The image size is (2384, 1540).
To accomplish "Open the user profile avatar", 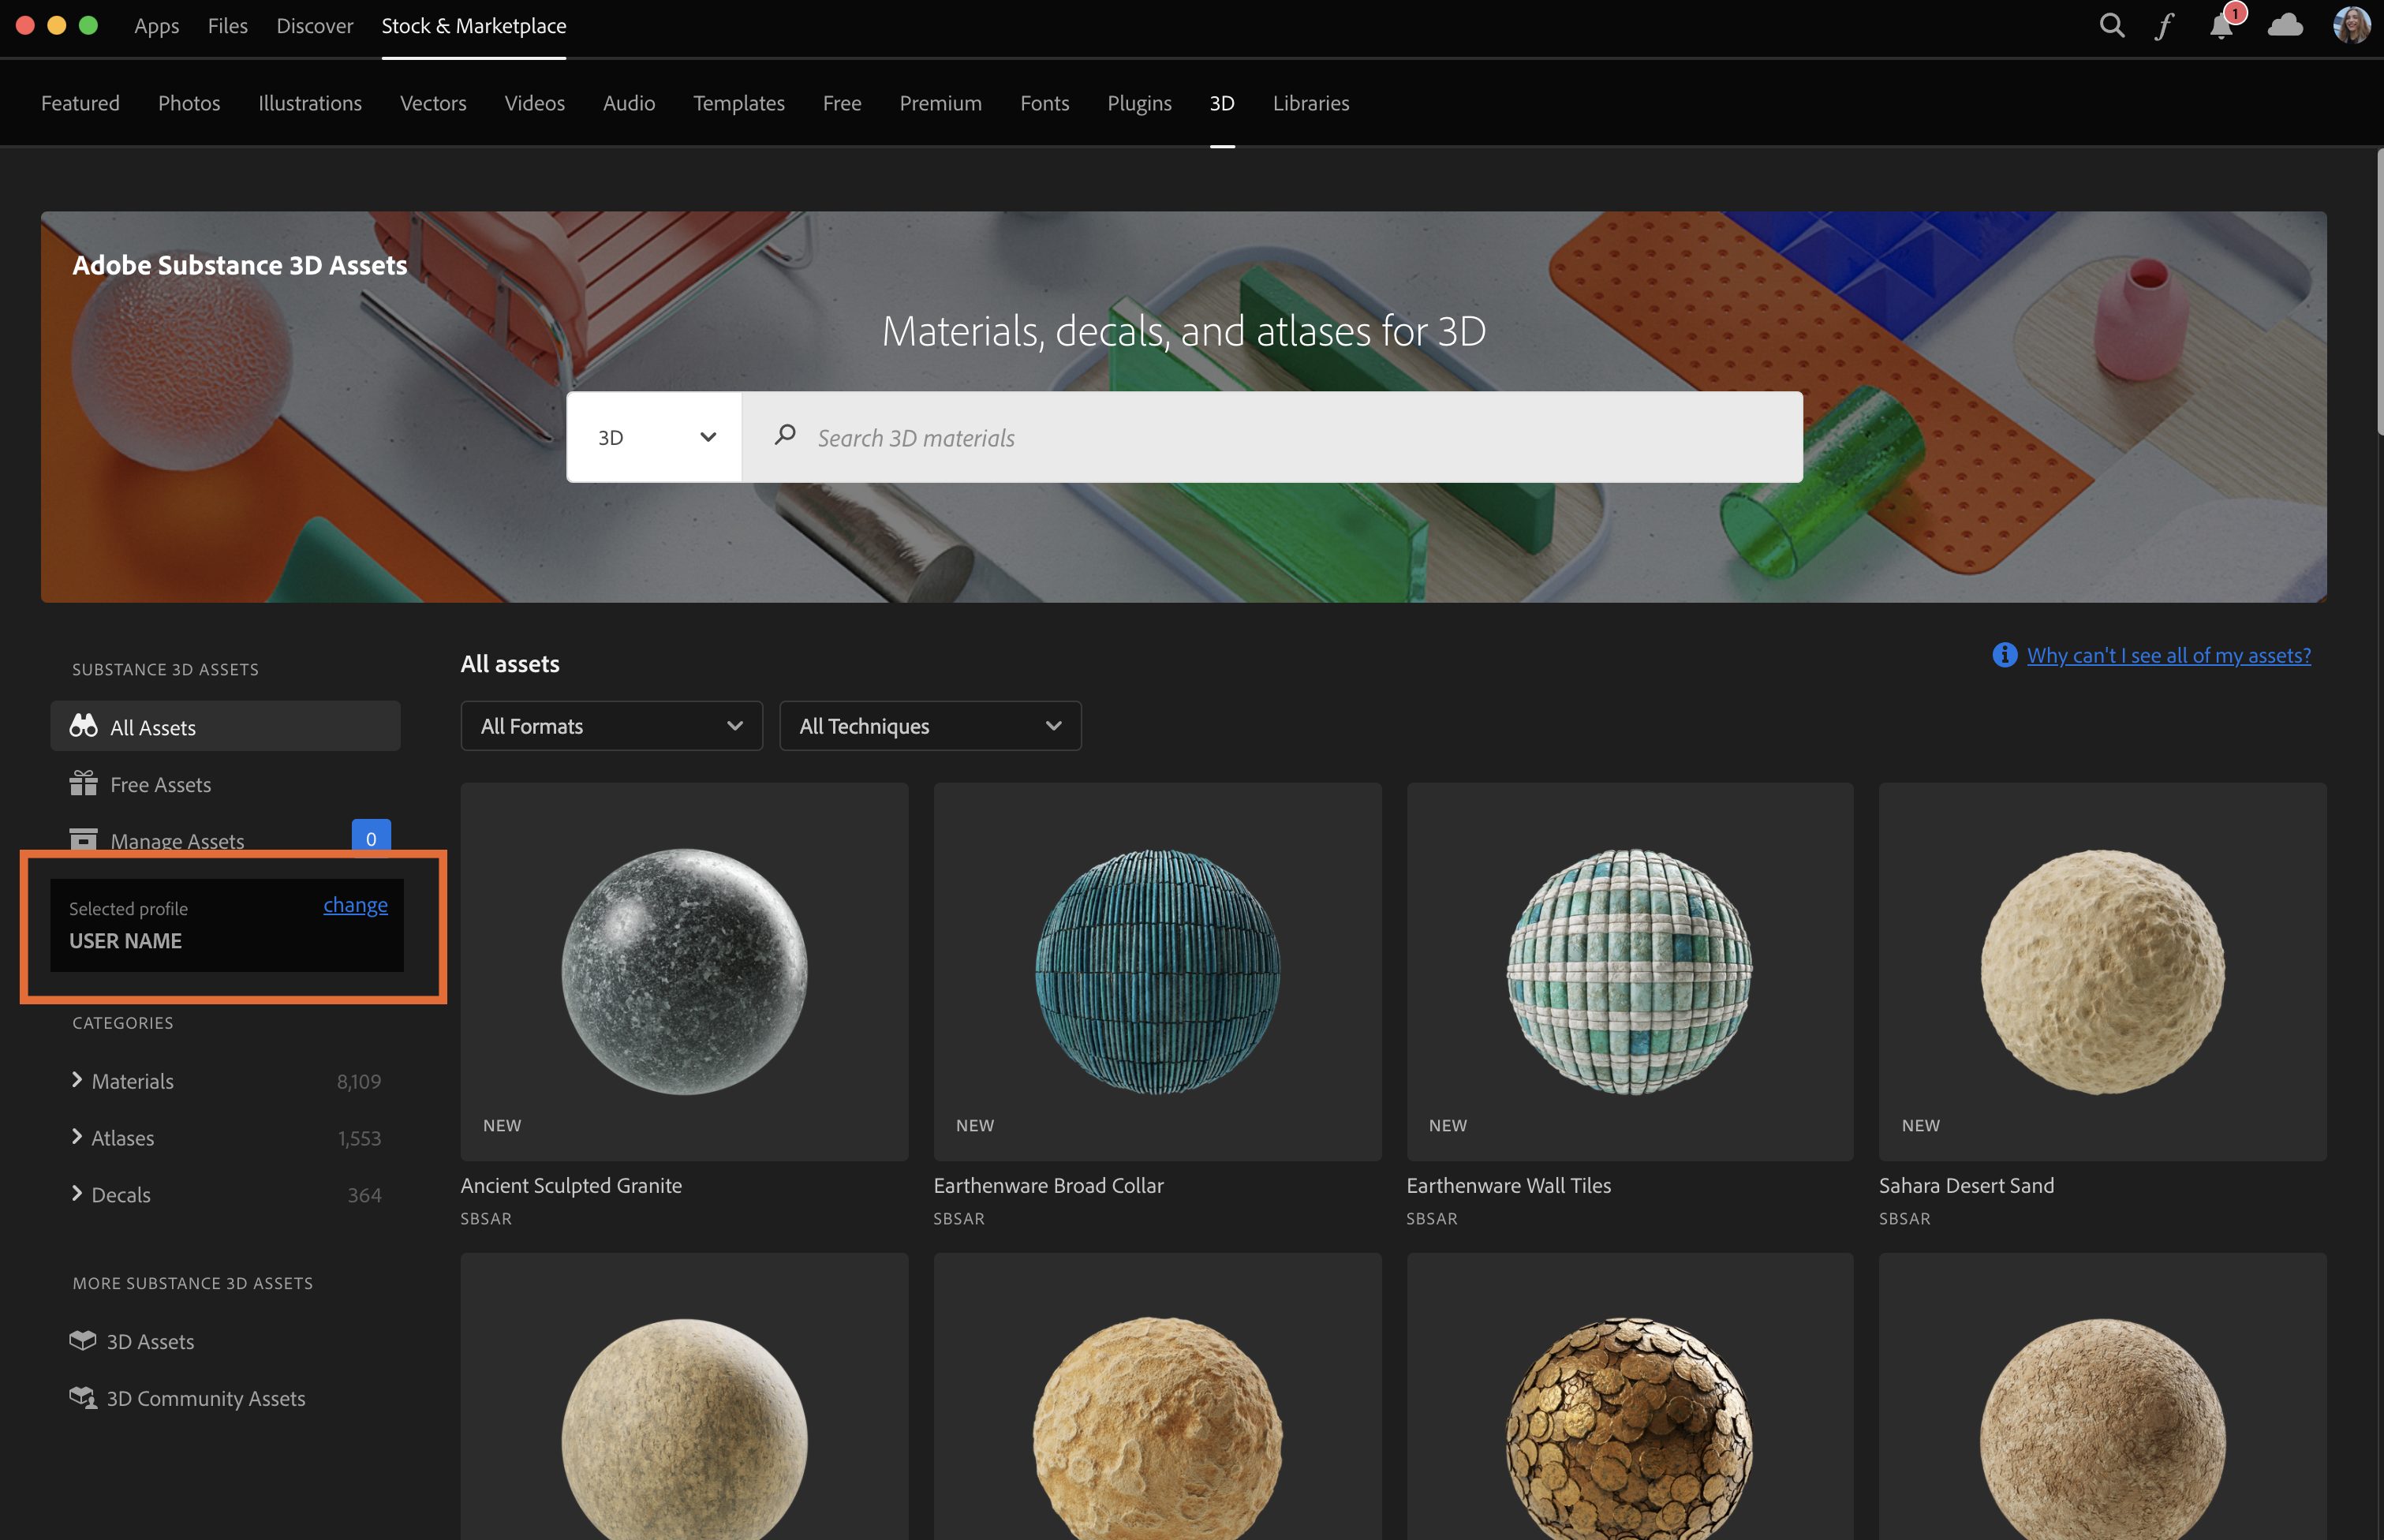I will 2350,26.
